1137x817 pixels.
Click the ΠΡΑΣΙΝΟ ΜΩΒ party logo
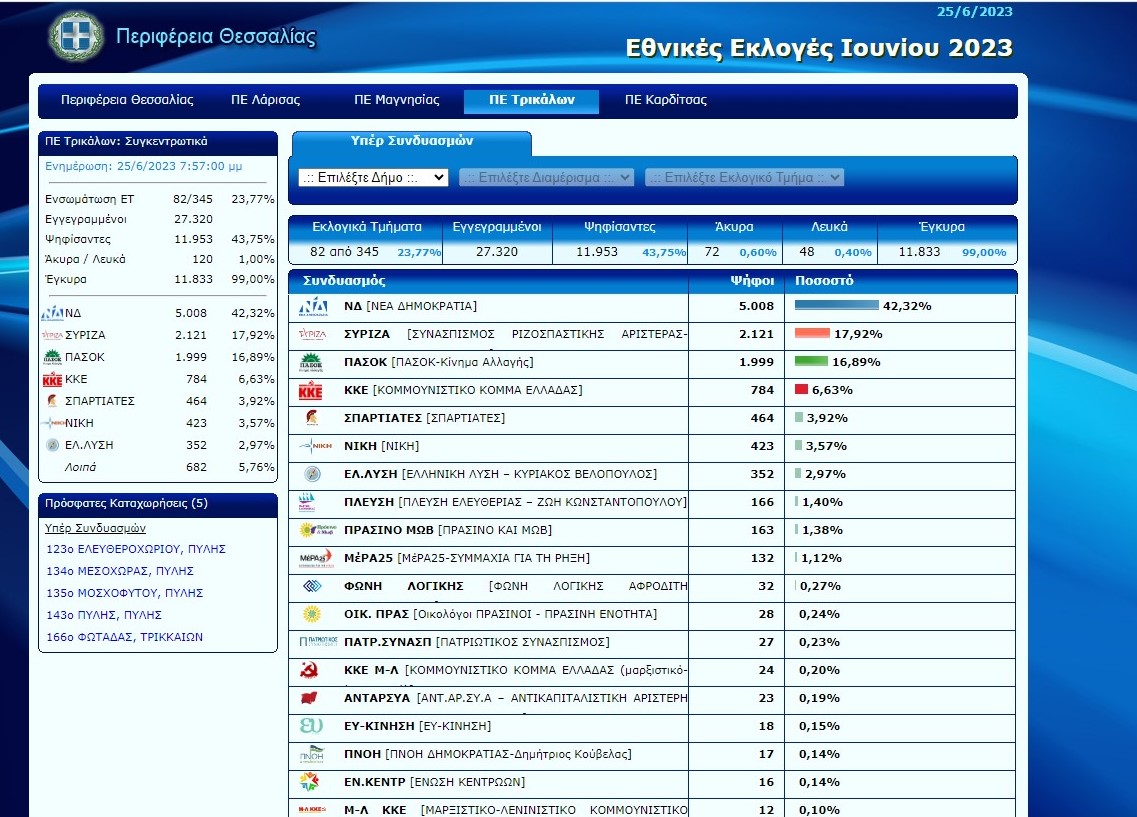click(x=318, y=530)
